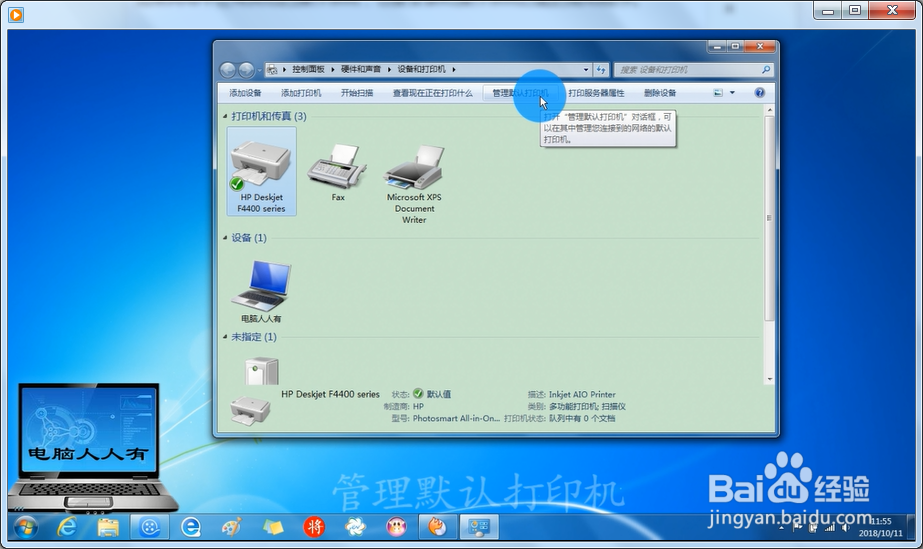Open the blue e browser taskbar icon
This screenshot has width=923, height=549.
click(x=191, y=527)
